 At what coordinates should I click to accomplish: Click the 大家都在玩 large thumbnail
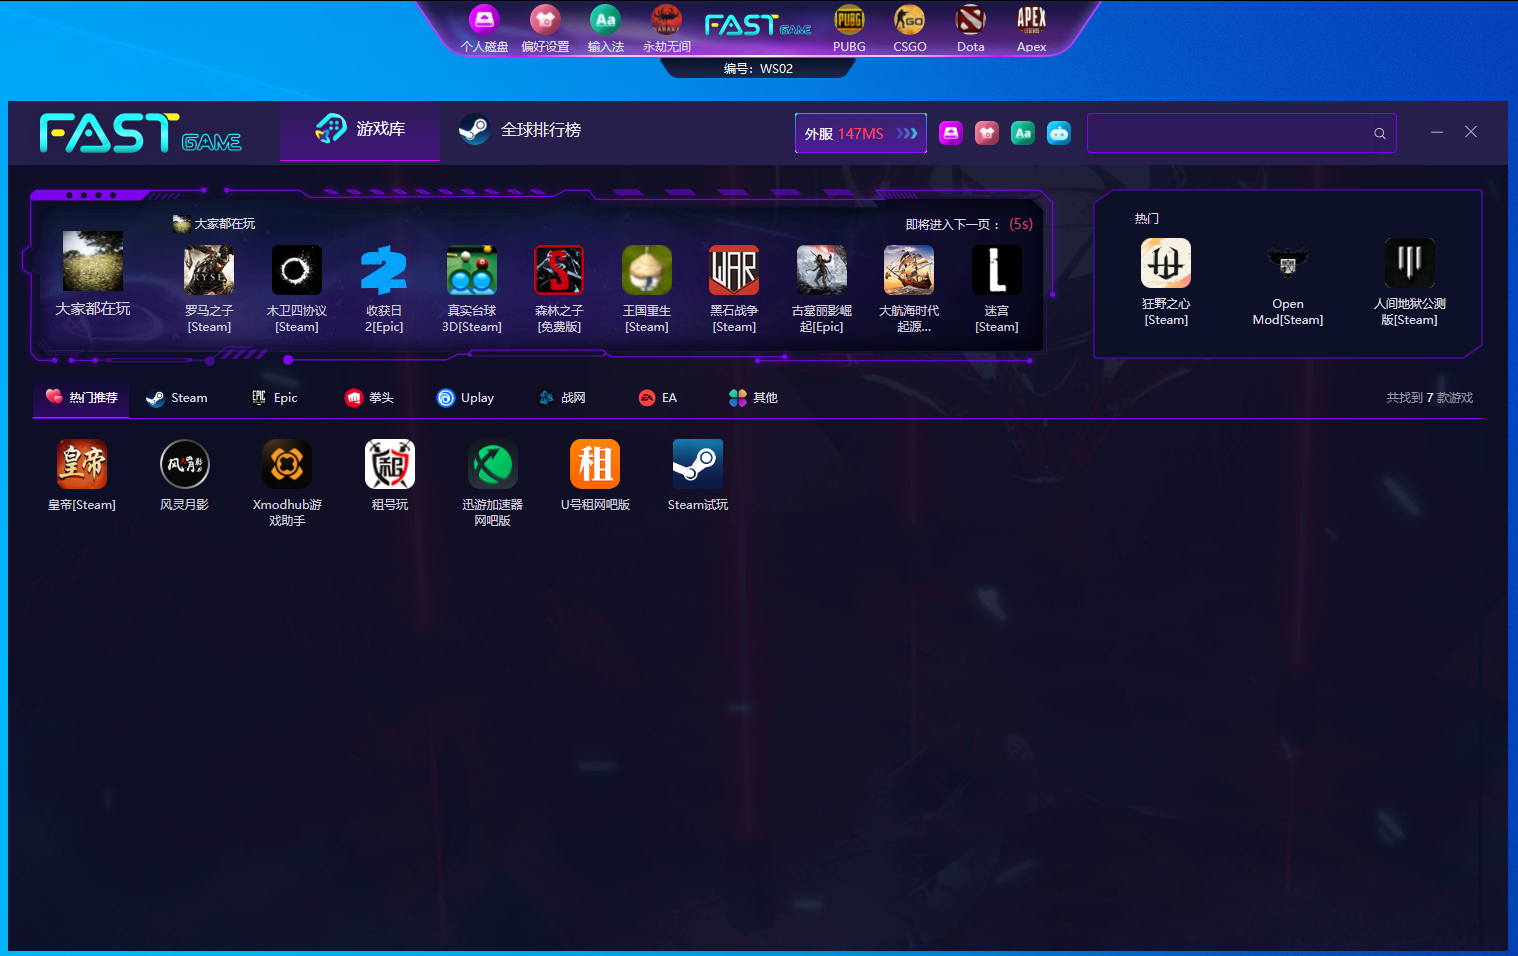pos(93,261)
